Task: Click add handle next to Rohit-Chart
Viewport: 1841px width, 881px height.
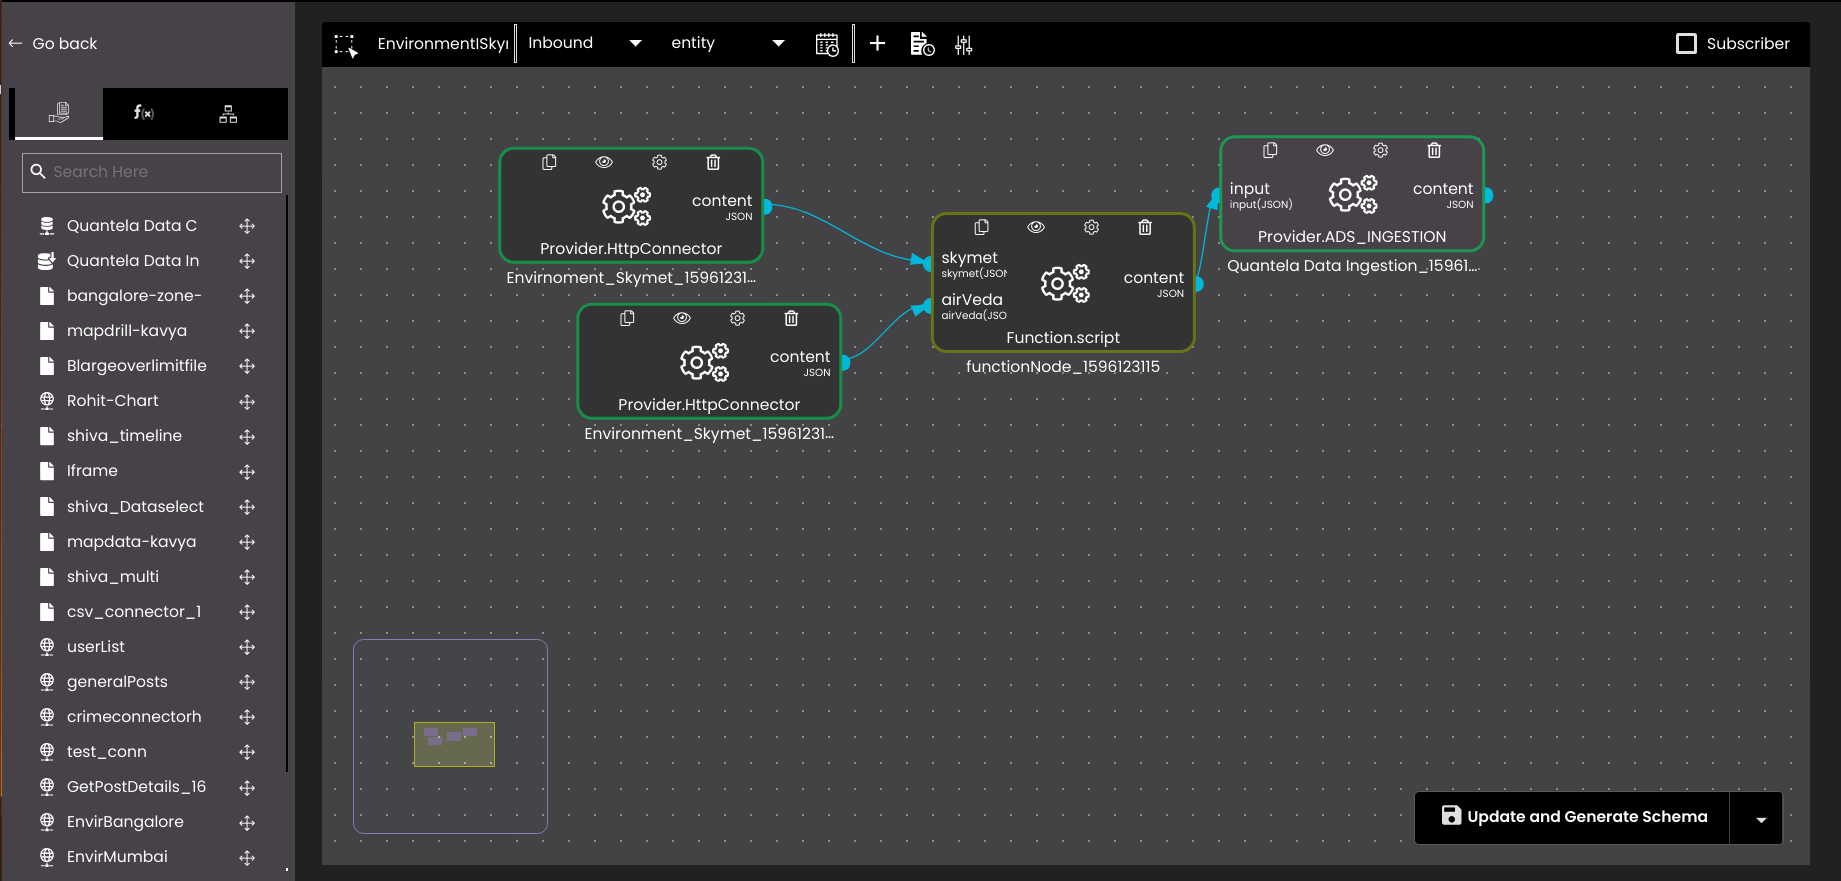Action: click(x=247, y=402)
